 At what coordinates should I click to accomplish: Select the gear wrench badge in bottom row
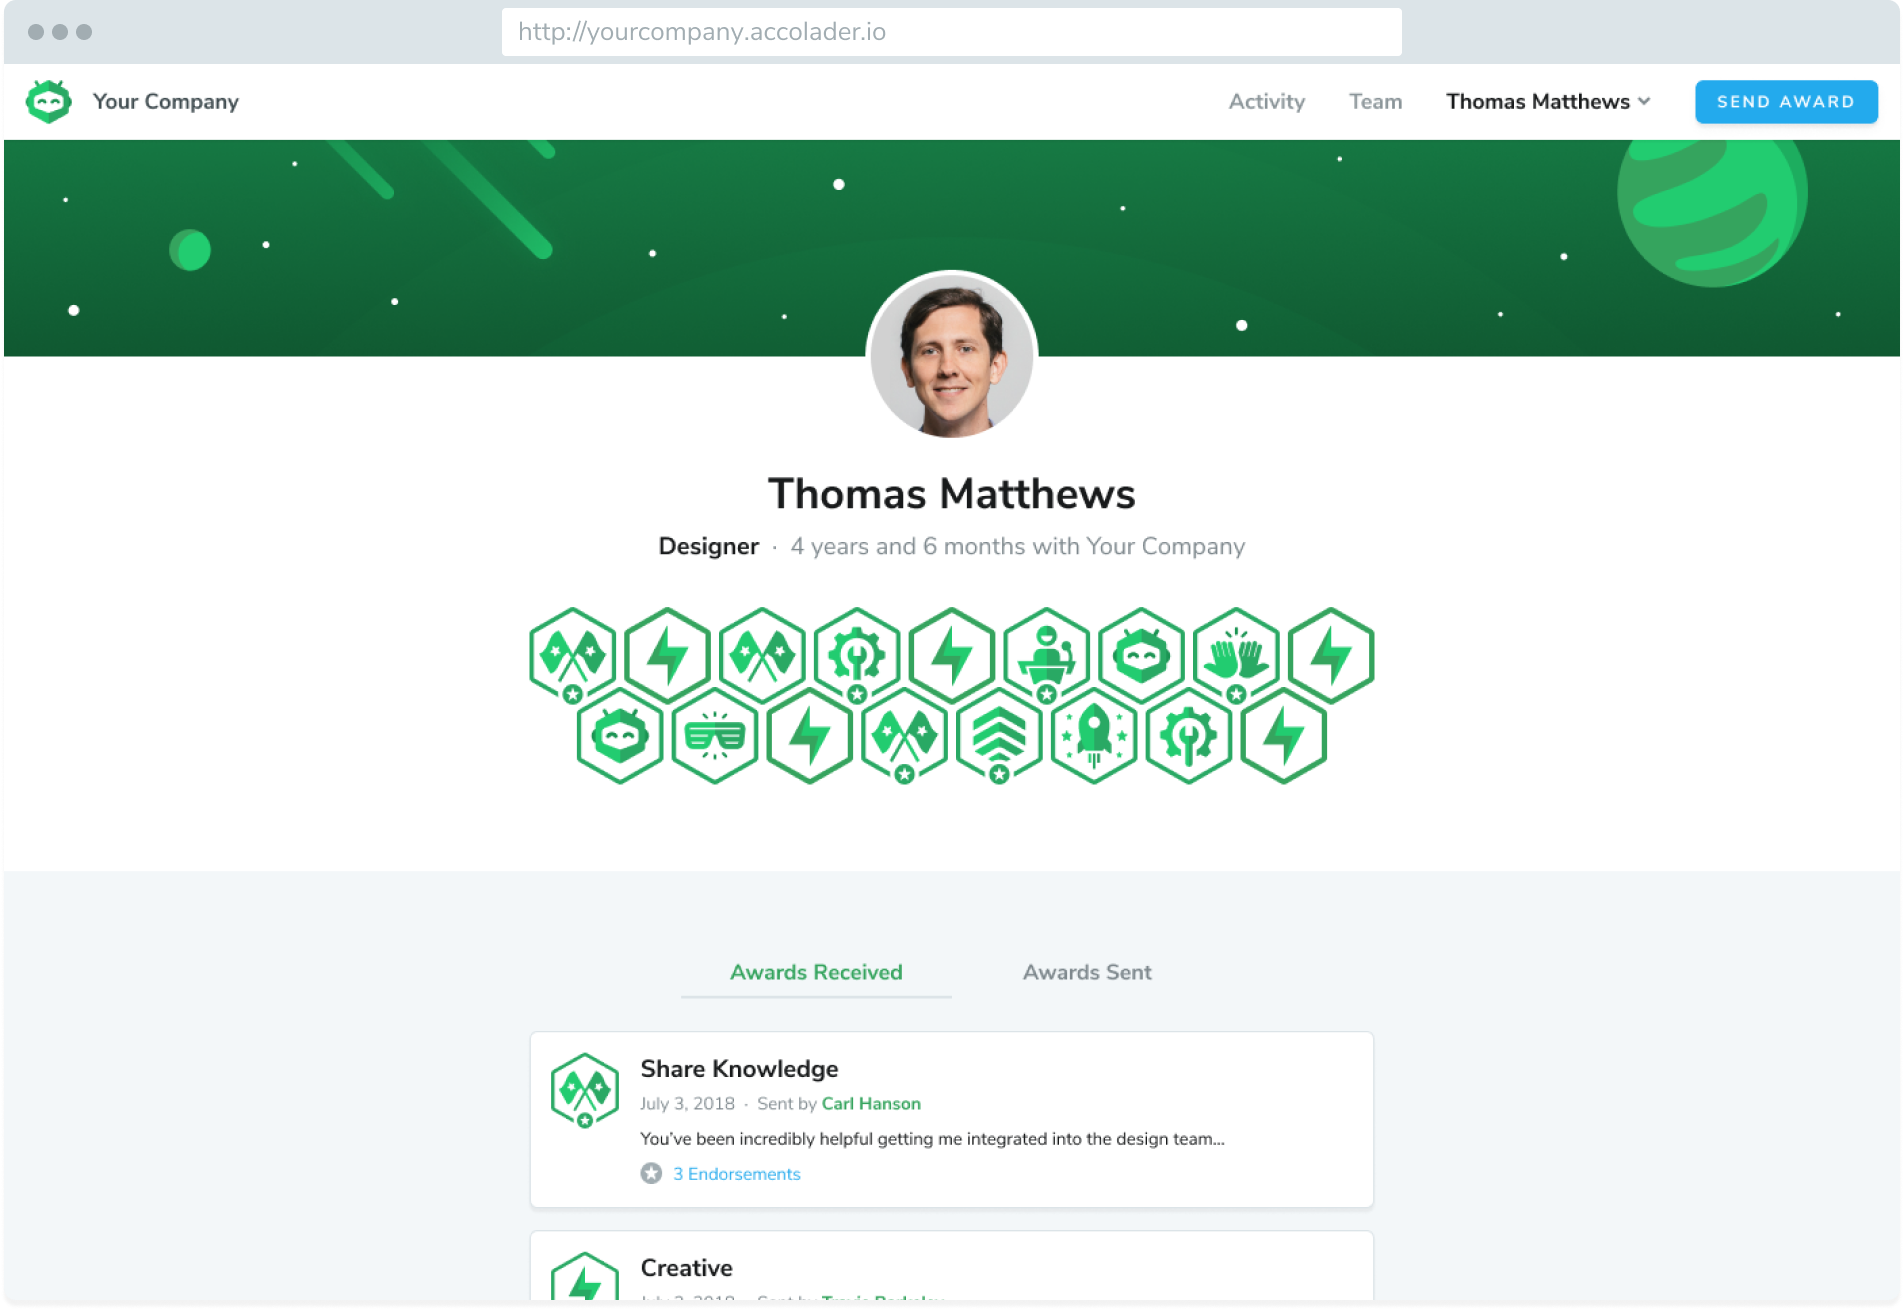click(x=1188, y=737)
